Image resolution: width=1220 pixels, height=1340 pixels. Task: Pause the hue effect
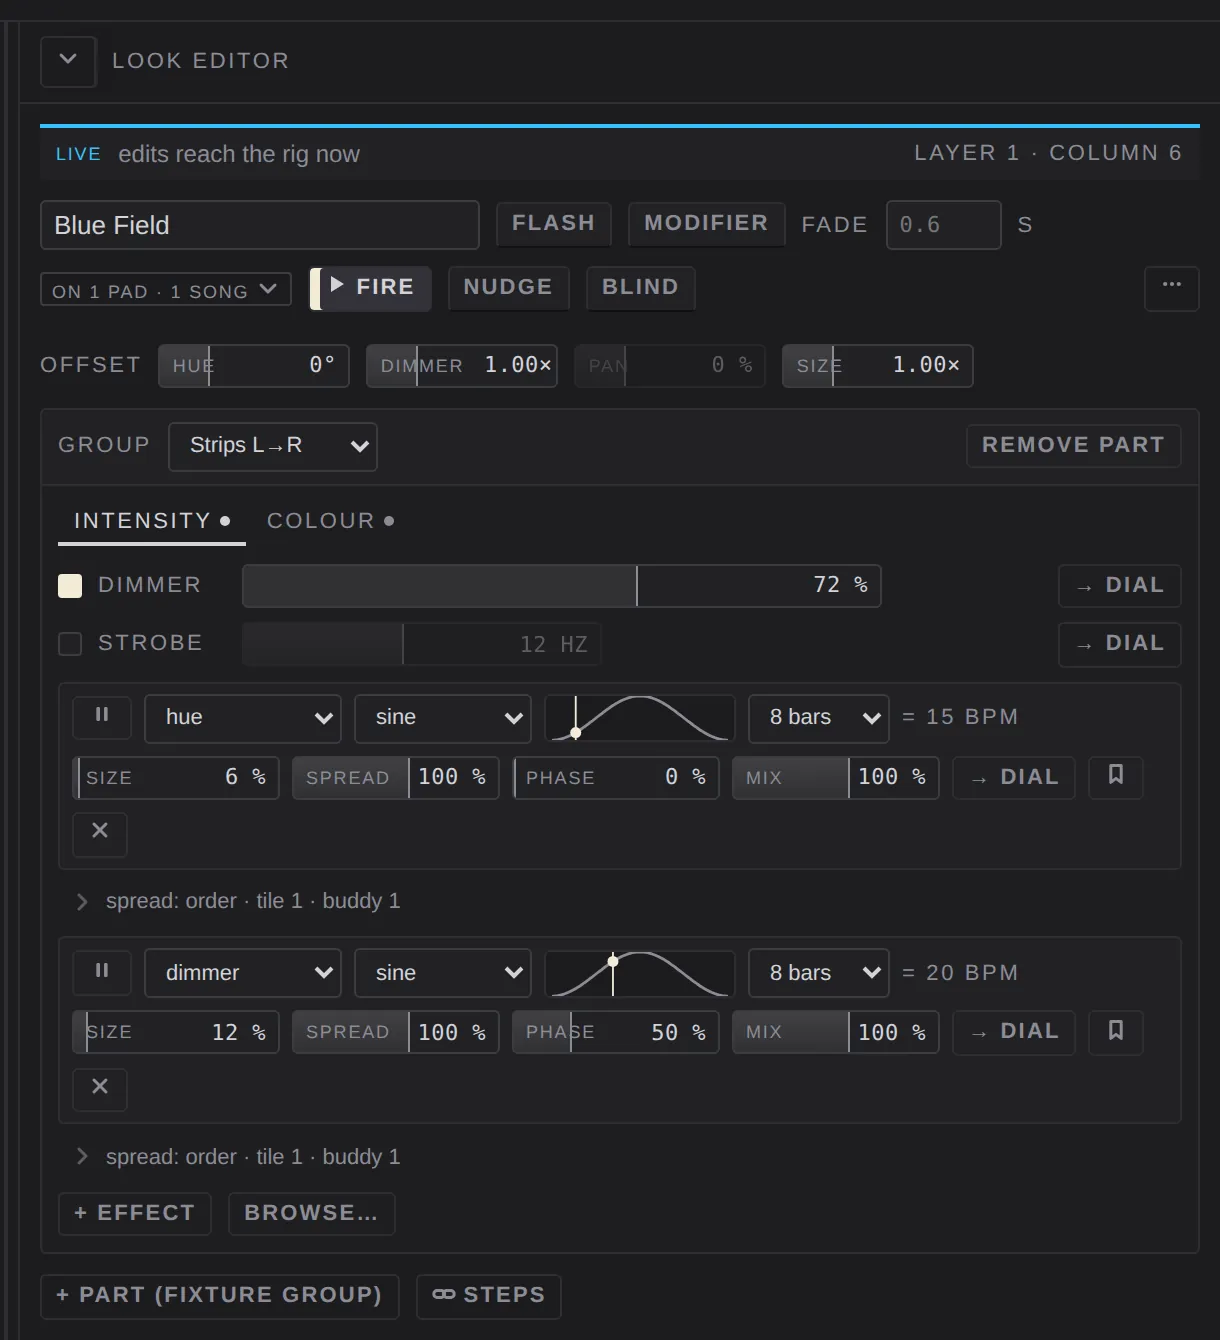102,717
